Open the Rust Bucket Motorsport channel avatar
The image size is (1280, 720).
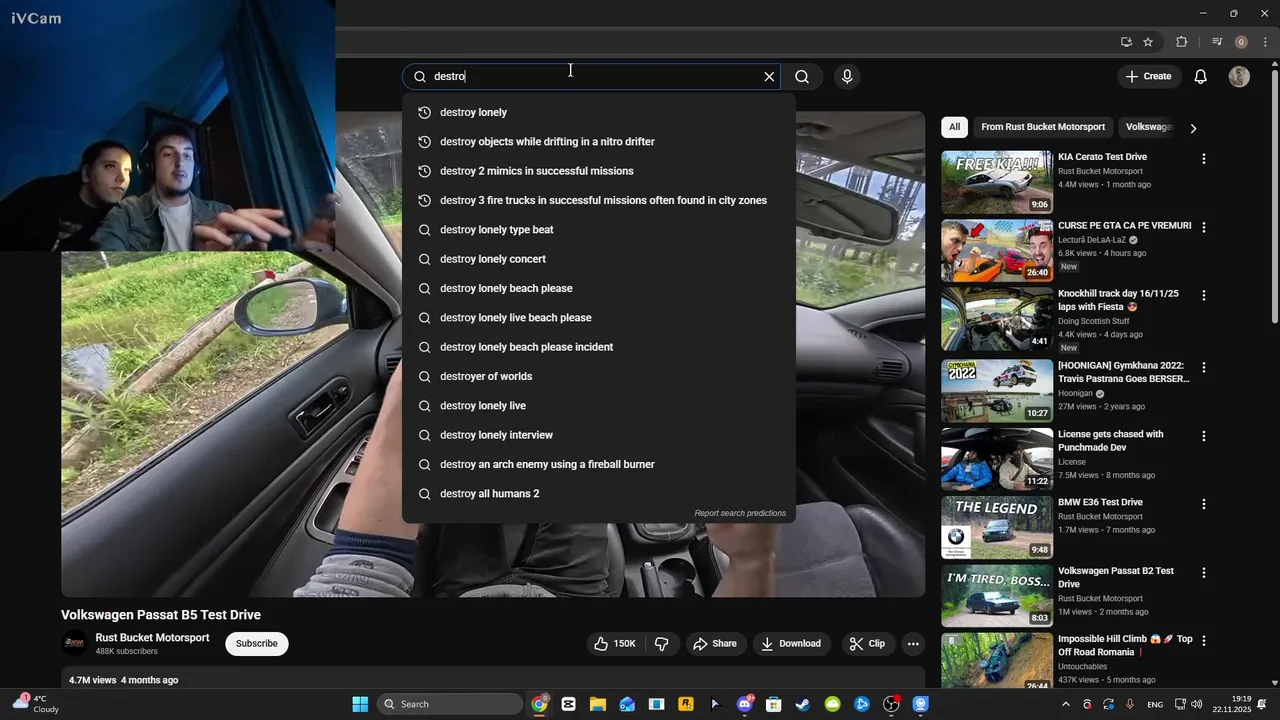pyautogui.click(x=74, y=644)
